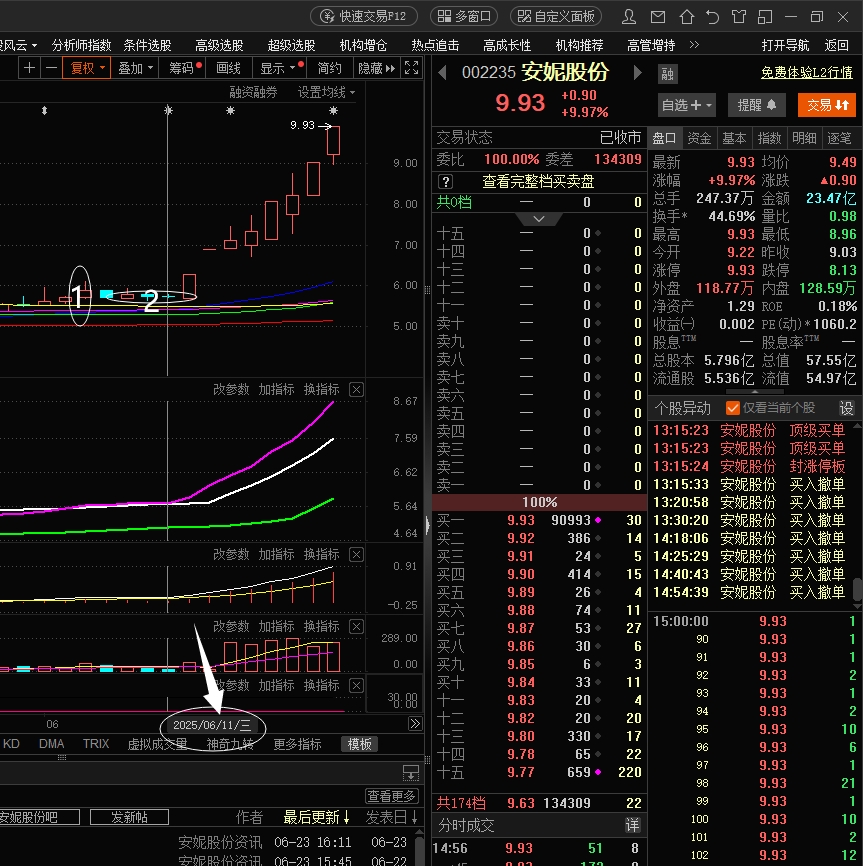
Task: Open 自定义面板 custom panel button
Action: pyautogui.click(x=556, y=17)
